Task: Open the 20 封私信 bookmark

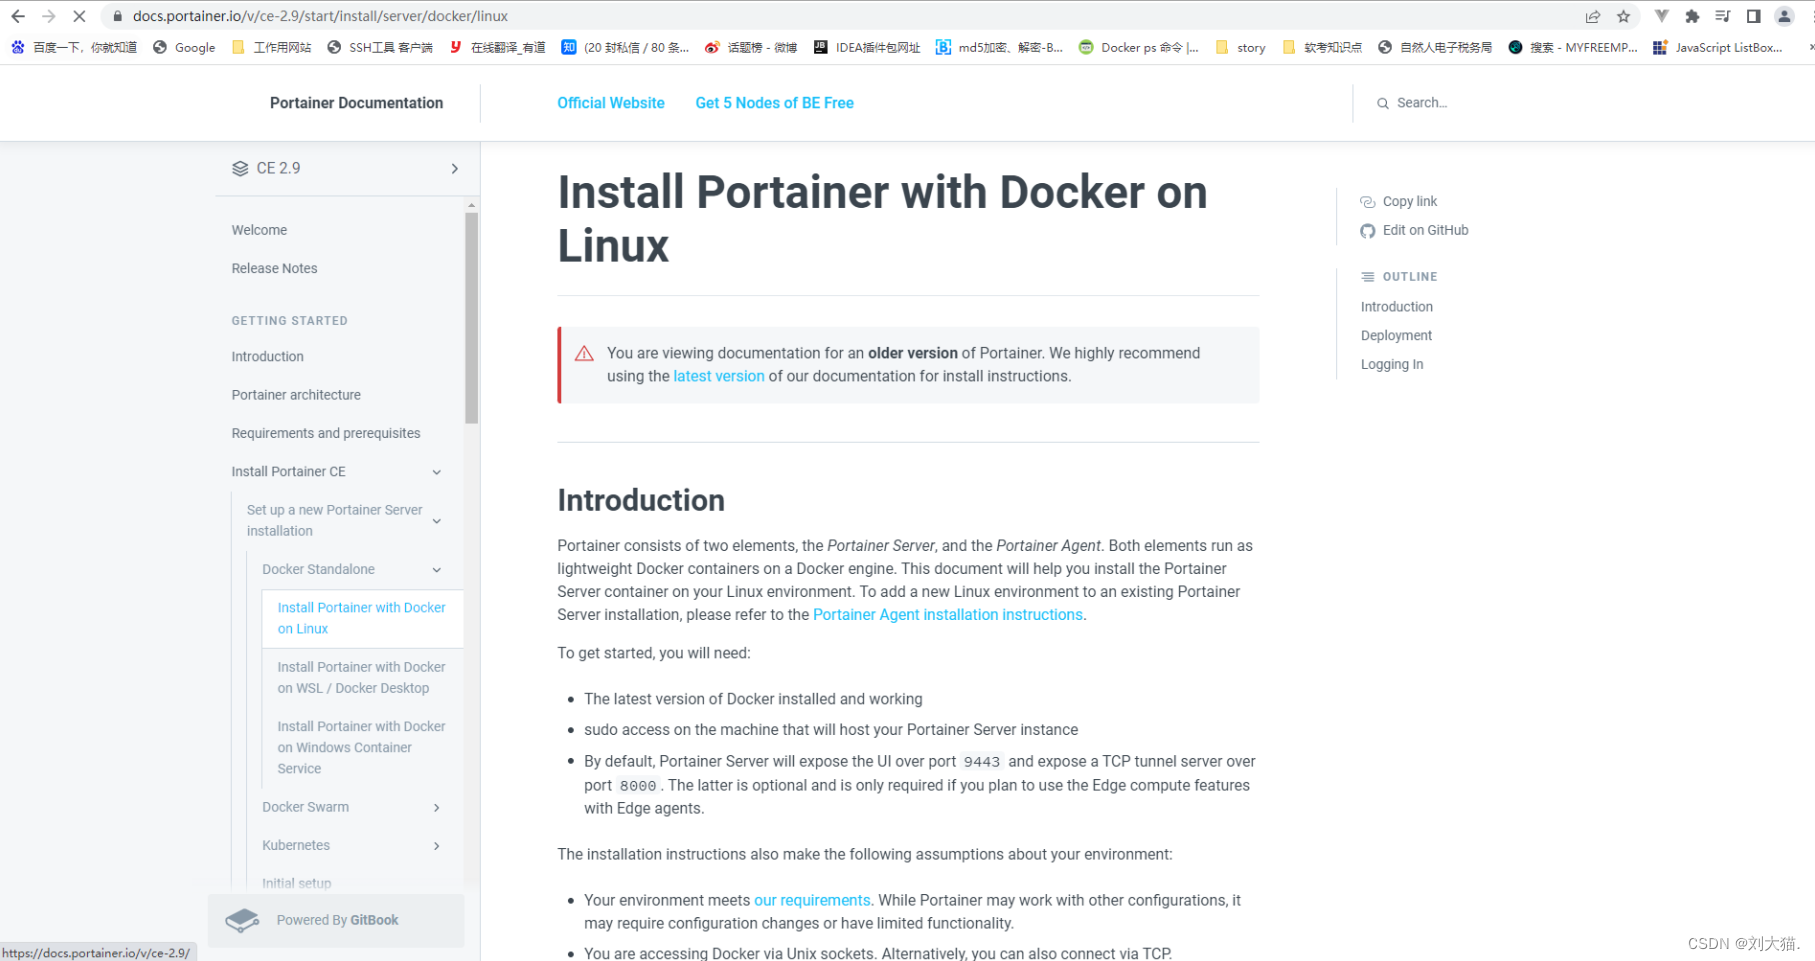Action: pos(625,47)
